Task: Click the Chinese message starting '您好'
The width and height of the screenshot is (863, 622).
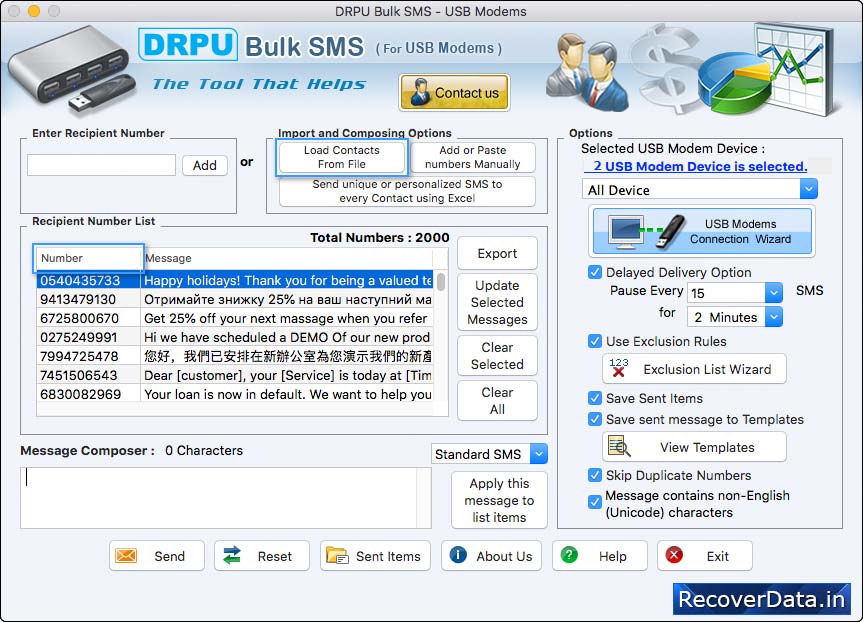Action: [288, 356]
